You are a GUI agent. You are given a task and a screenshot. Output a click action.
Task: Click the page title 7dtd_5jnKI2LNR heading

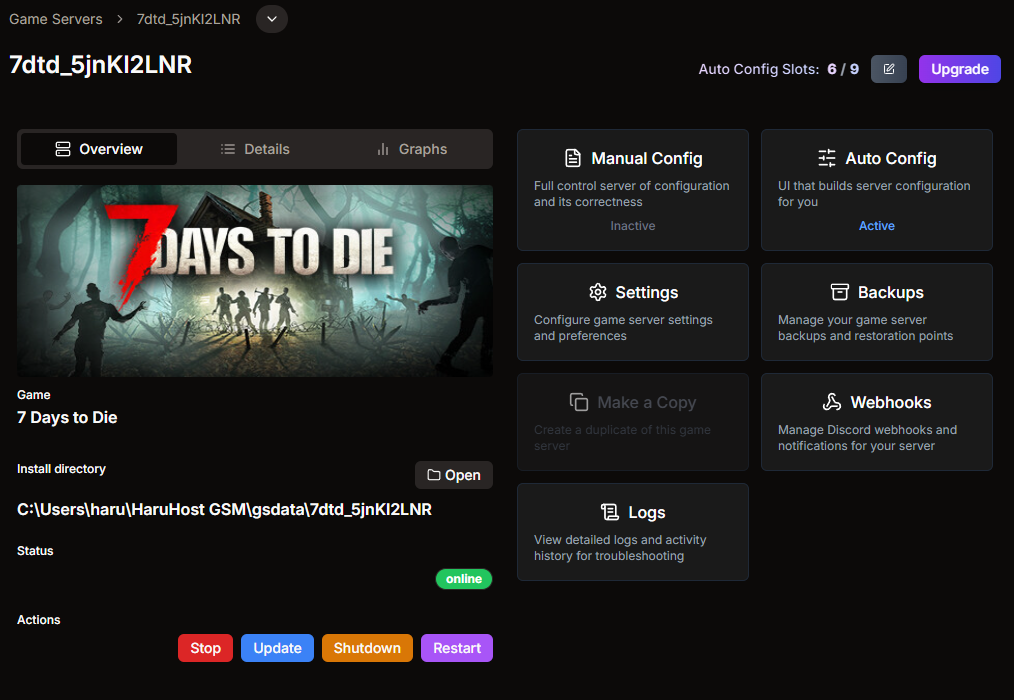tap(101, 65)
